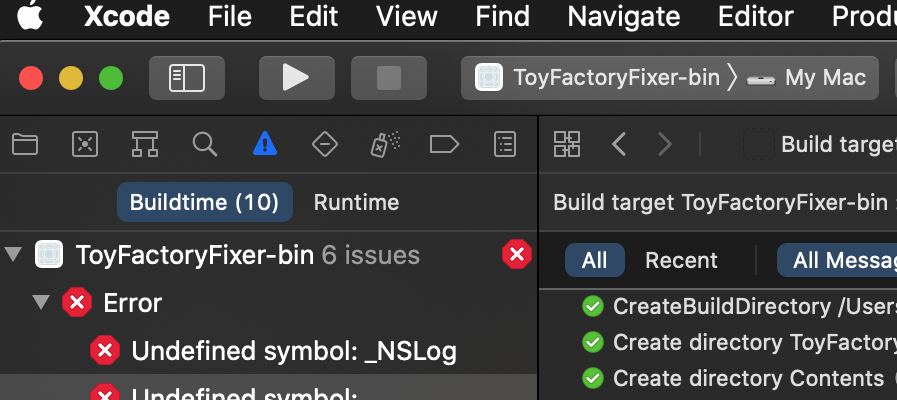This screenshot has width=897, height=400.
Task: Select the Undefined symbol: _NSLog issue
Action: pos(268,351)
